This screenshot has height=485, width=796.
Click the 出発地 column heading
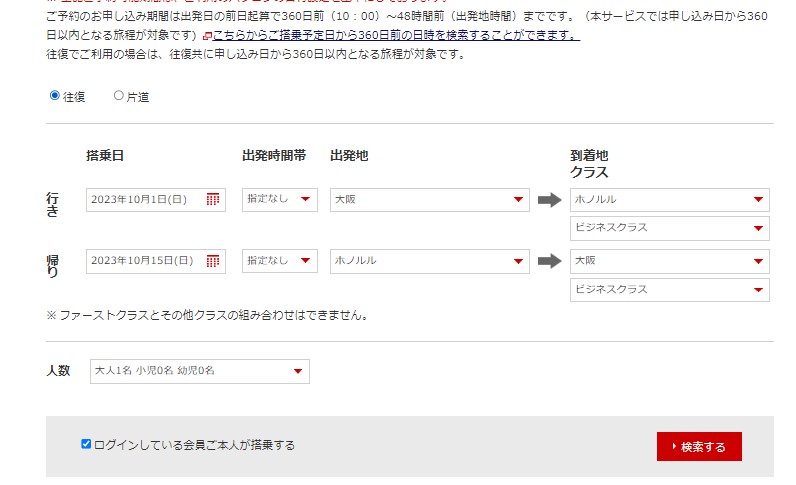tap(349, 155)
